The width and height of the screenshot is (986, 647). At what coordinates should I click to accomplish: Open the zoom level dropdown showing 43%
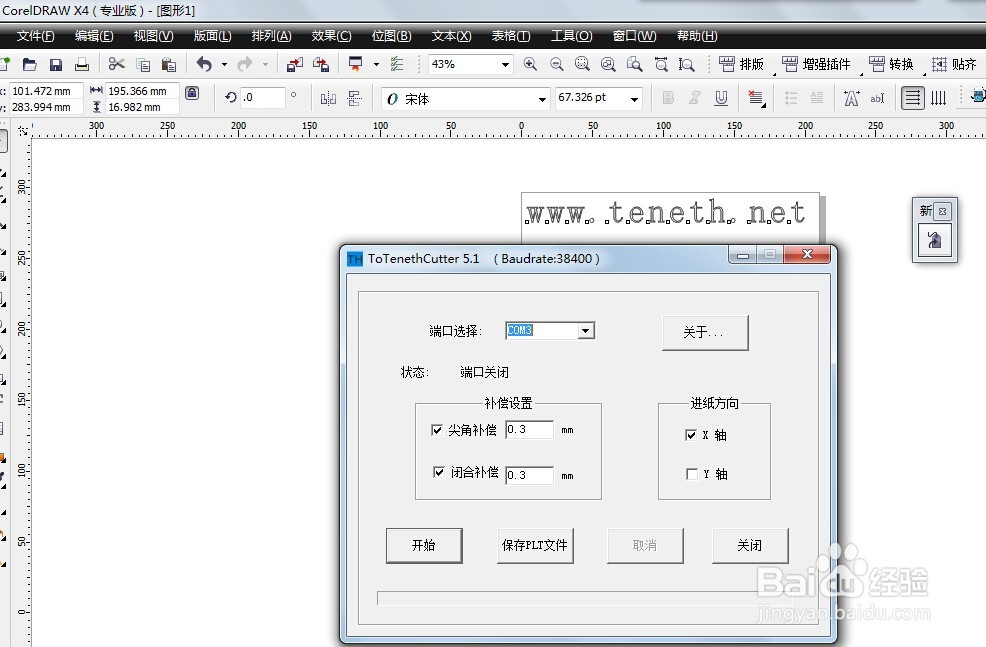click(x=506, y=63)
